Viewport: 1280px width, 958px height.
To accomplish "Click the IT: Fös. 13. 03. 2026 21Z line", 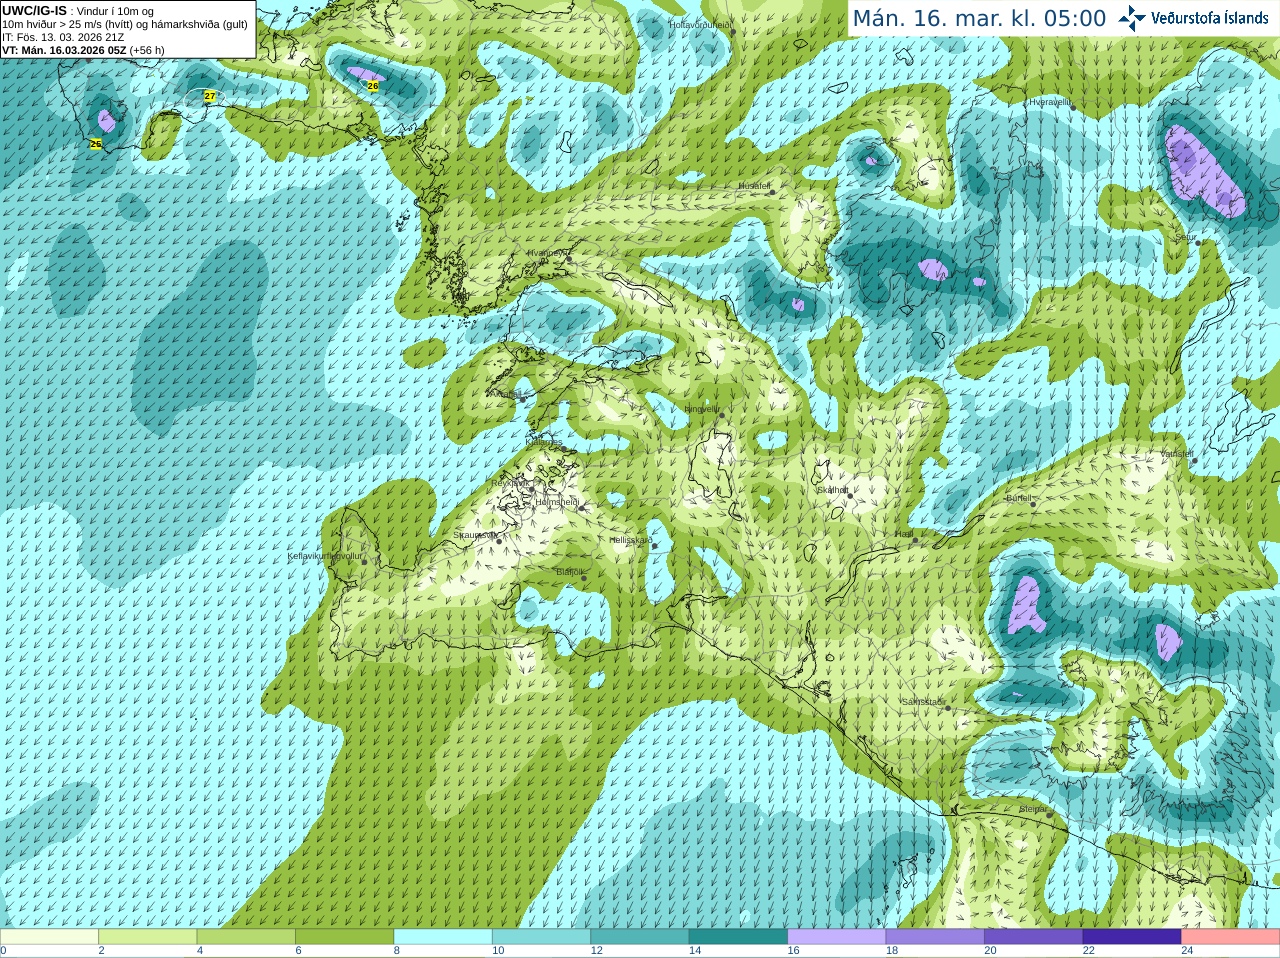I will (x=63, y=37).
